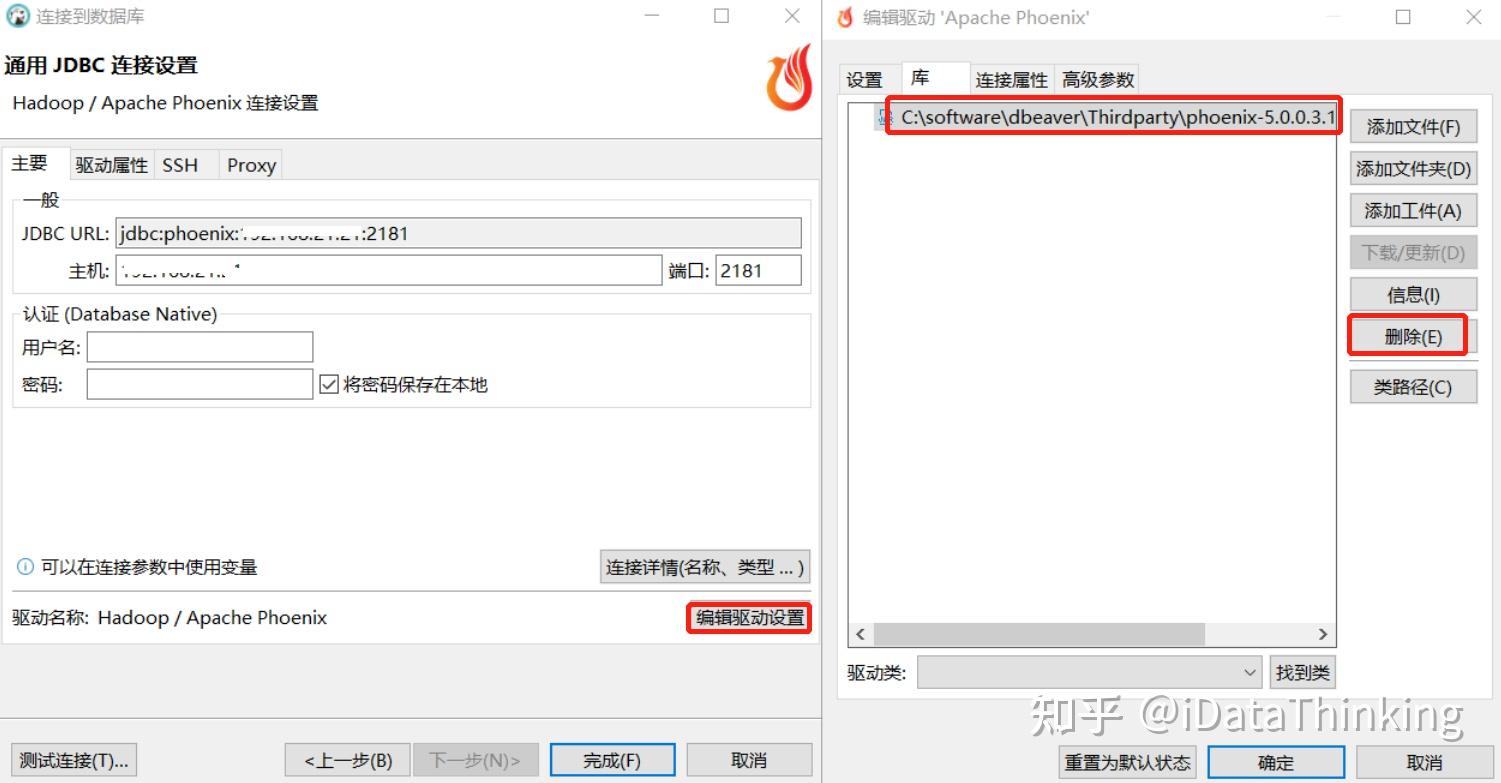Click the Phoenix flame logo icon

coord(790,77)
